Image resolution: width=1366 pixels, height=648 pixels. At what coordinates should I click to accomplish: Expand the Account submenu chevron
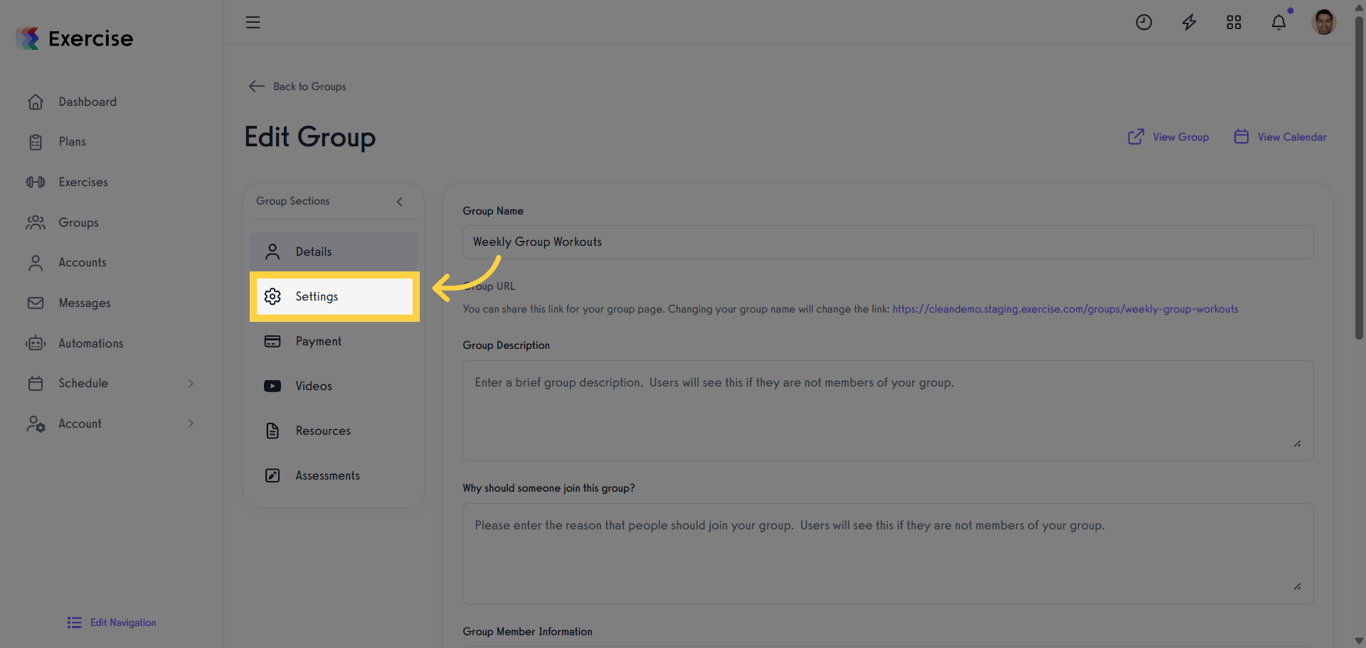191,424
